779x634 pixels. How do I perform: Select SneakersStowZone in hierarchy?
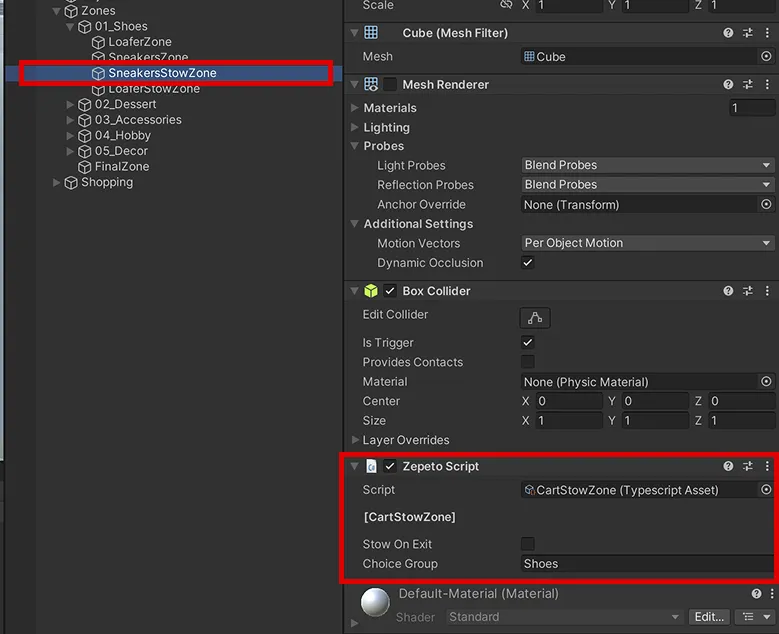point(162,73)
